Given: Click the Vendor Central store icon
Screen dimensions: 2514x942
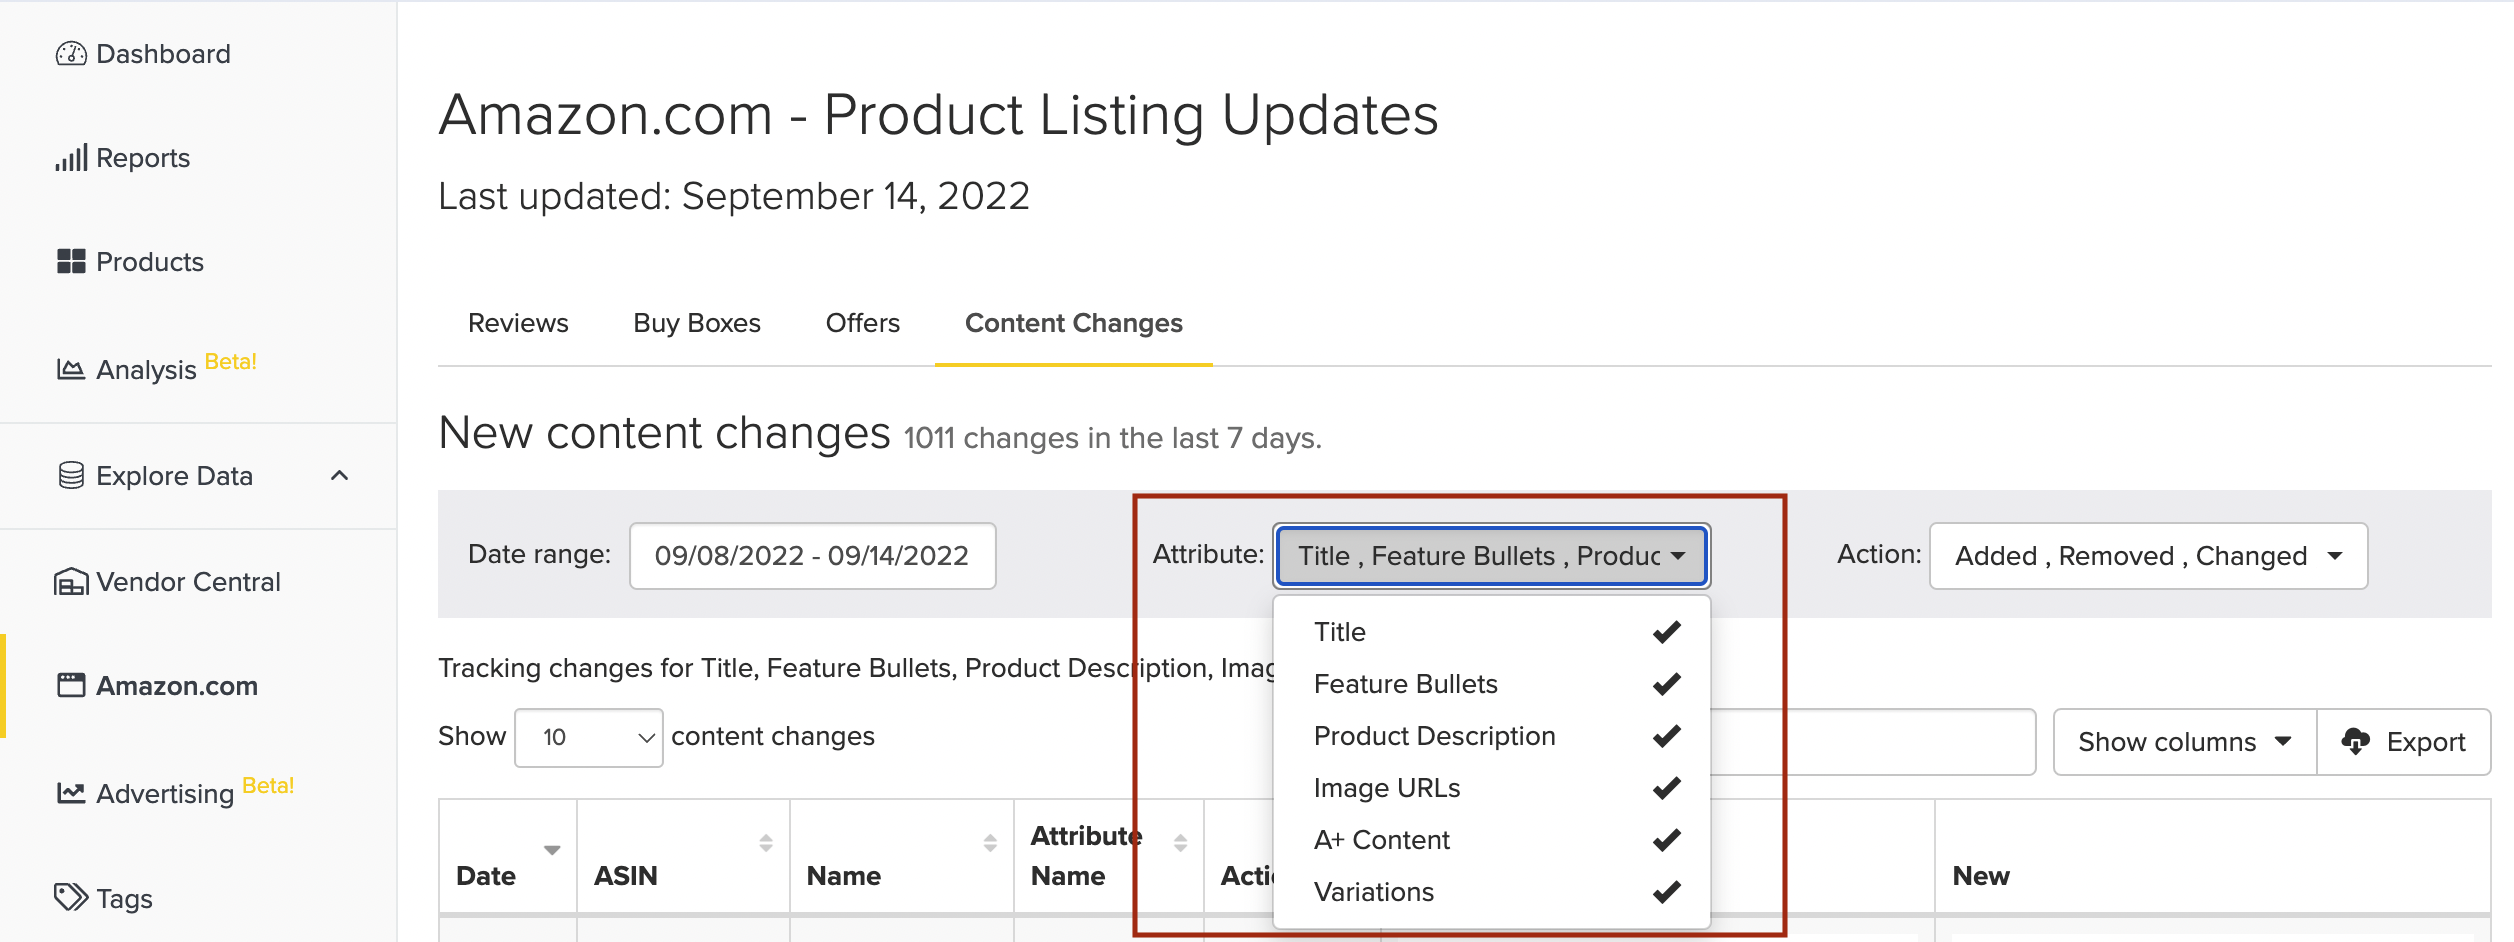Looking at the screenshot, I should click(x=71, y=582).
